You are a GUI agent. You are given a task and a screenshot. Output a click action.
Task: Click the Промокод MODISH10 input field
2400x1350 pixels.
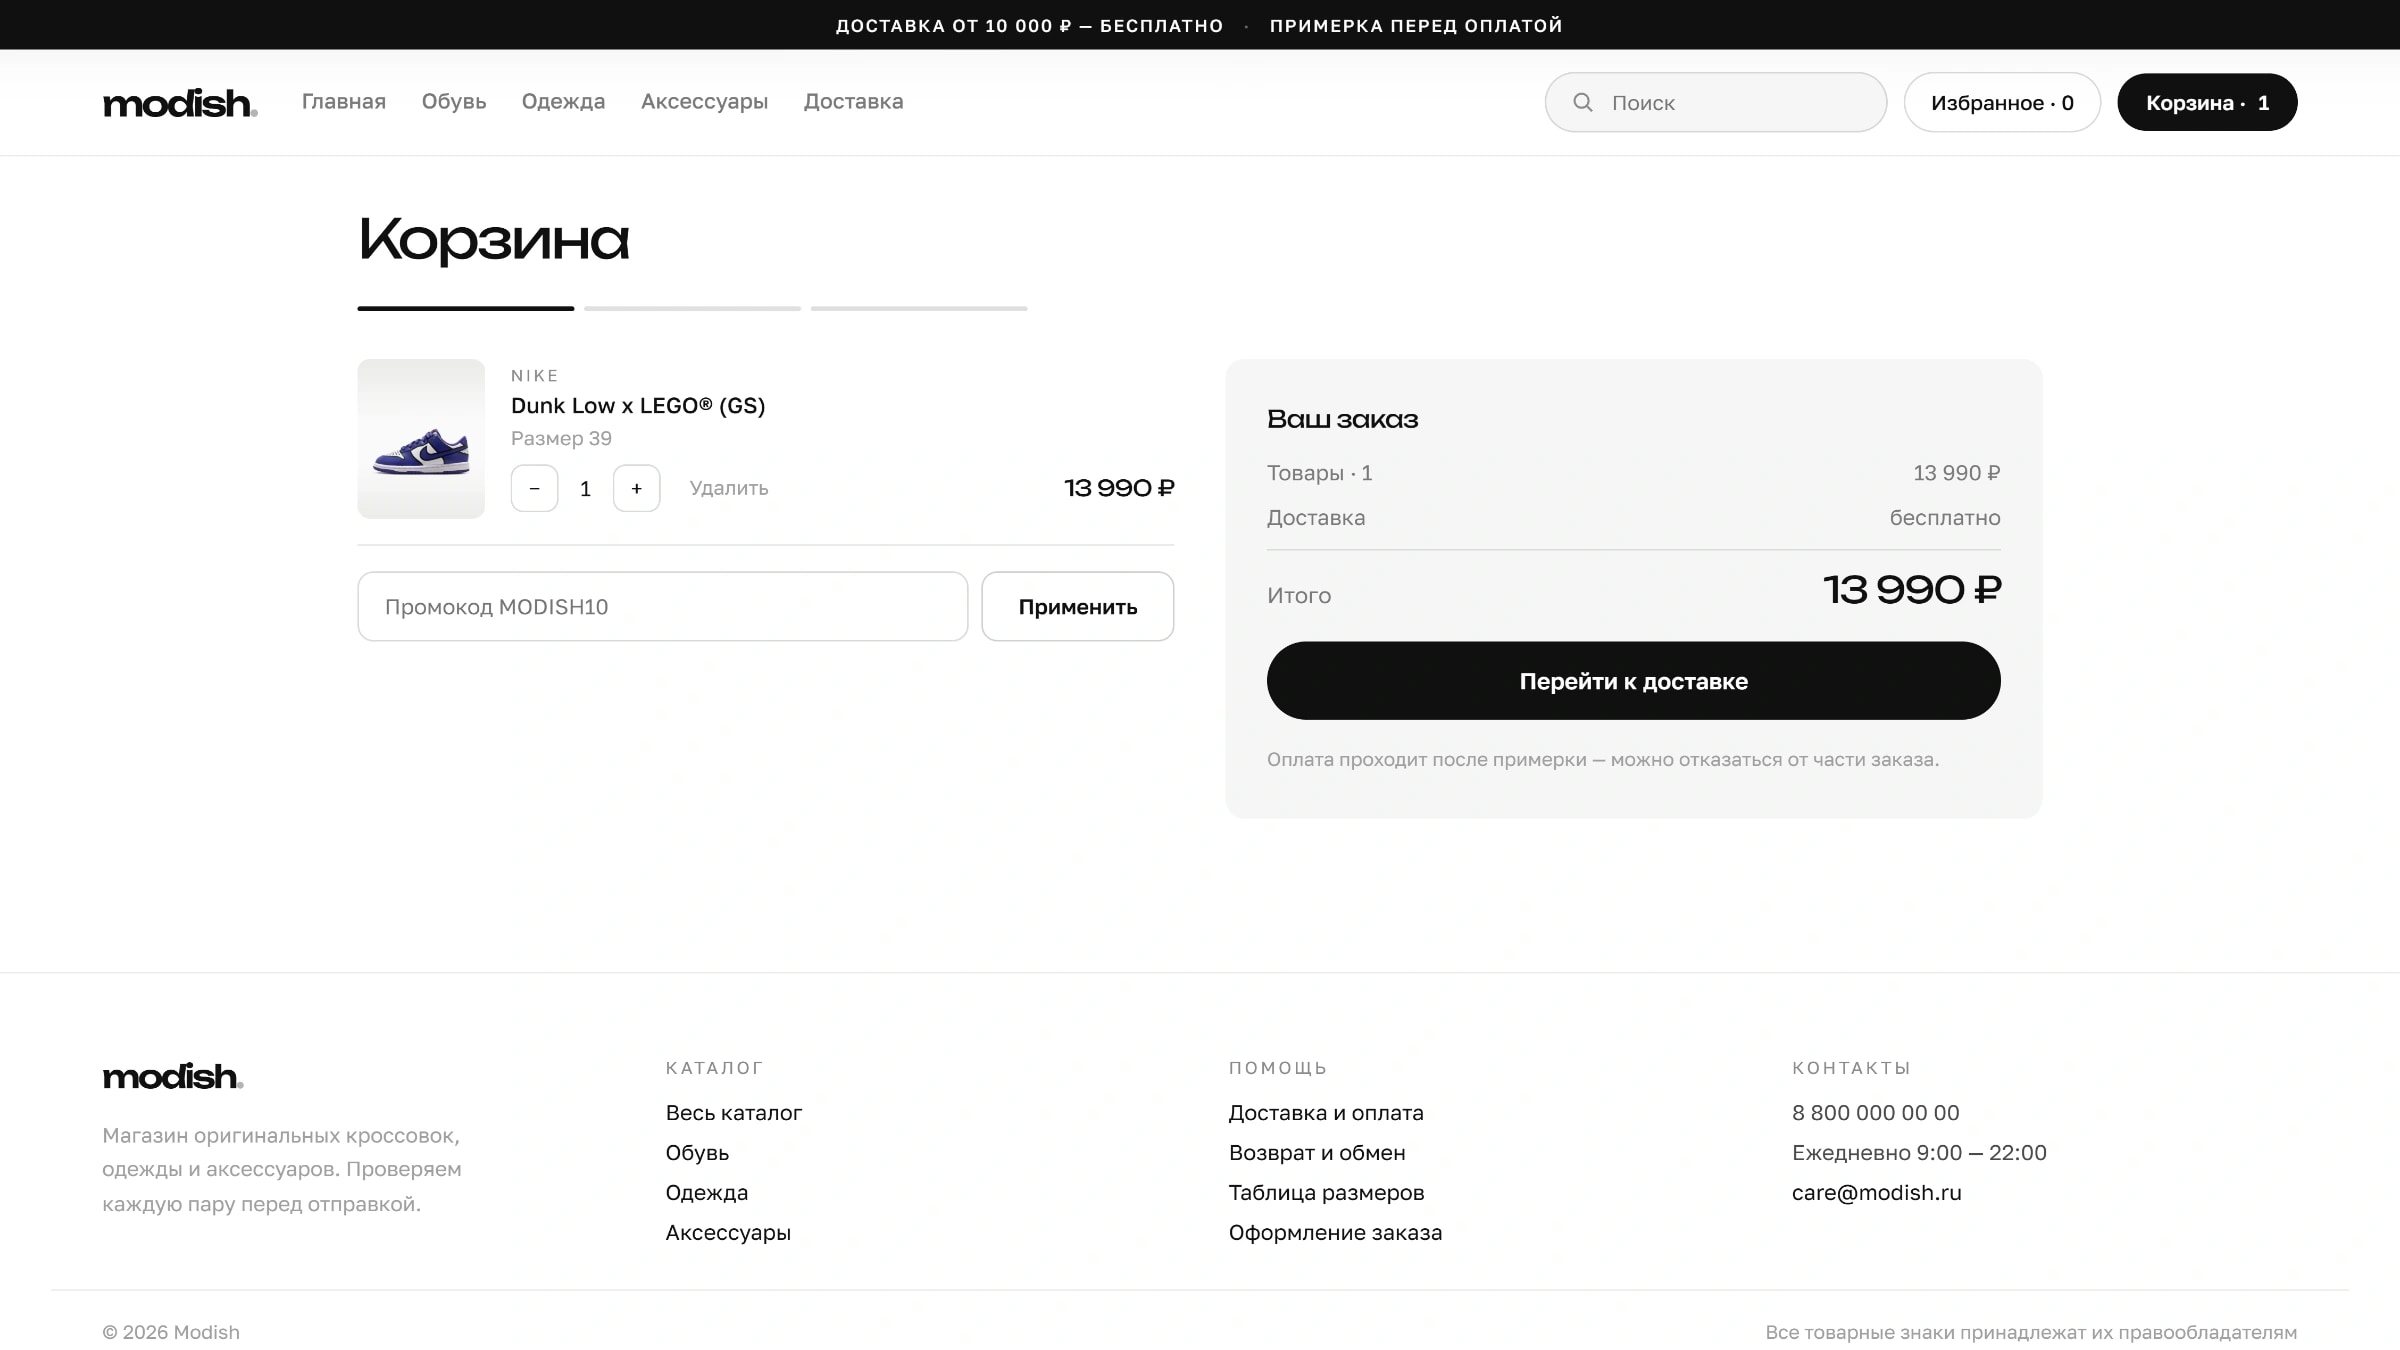pos(663,607)
